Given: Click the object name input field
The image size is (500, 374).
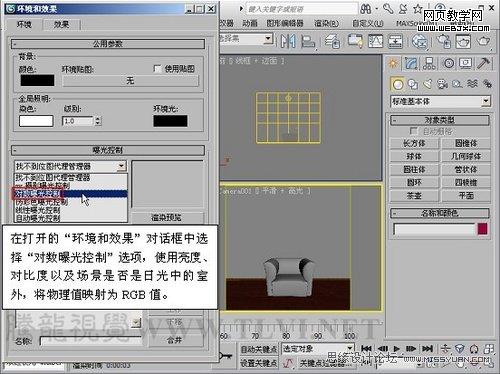Looking at the screenshot, I should click(434, 229).
